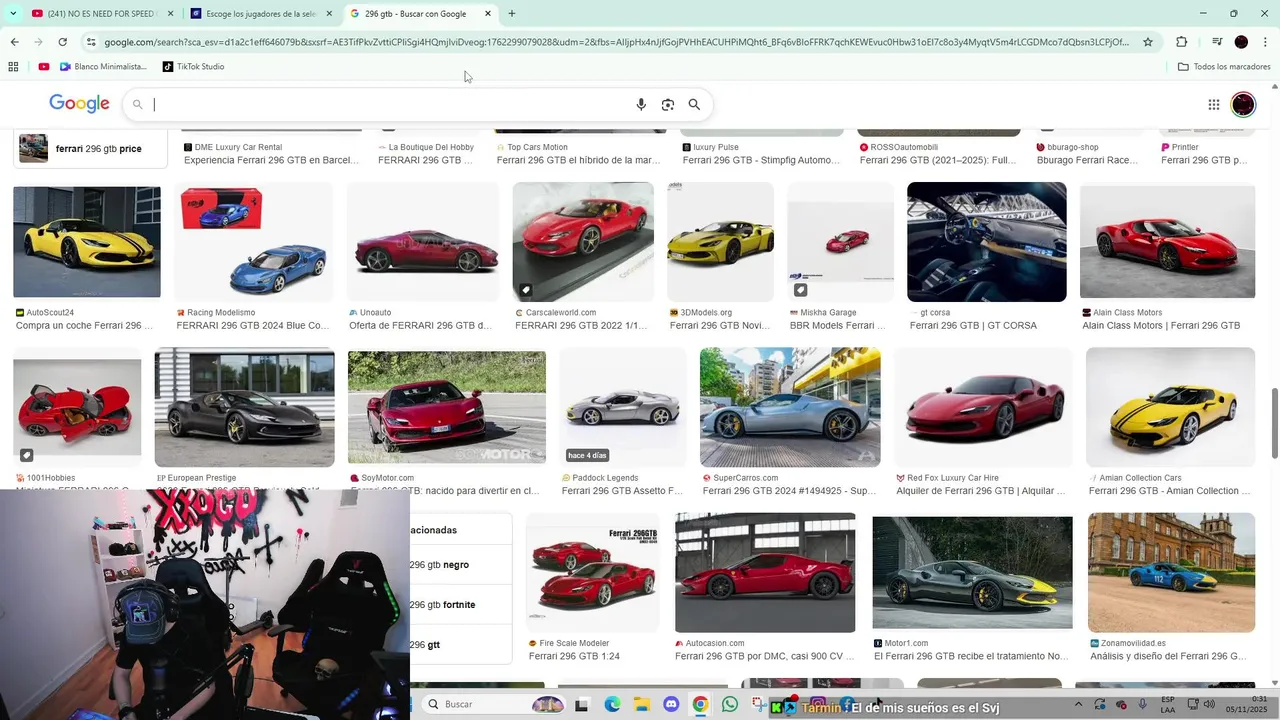Screen dimensions: 1280x720
Task: Show hidden system tray icons chevron
Action: [1078, 704]
